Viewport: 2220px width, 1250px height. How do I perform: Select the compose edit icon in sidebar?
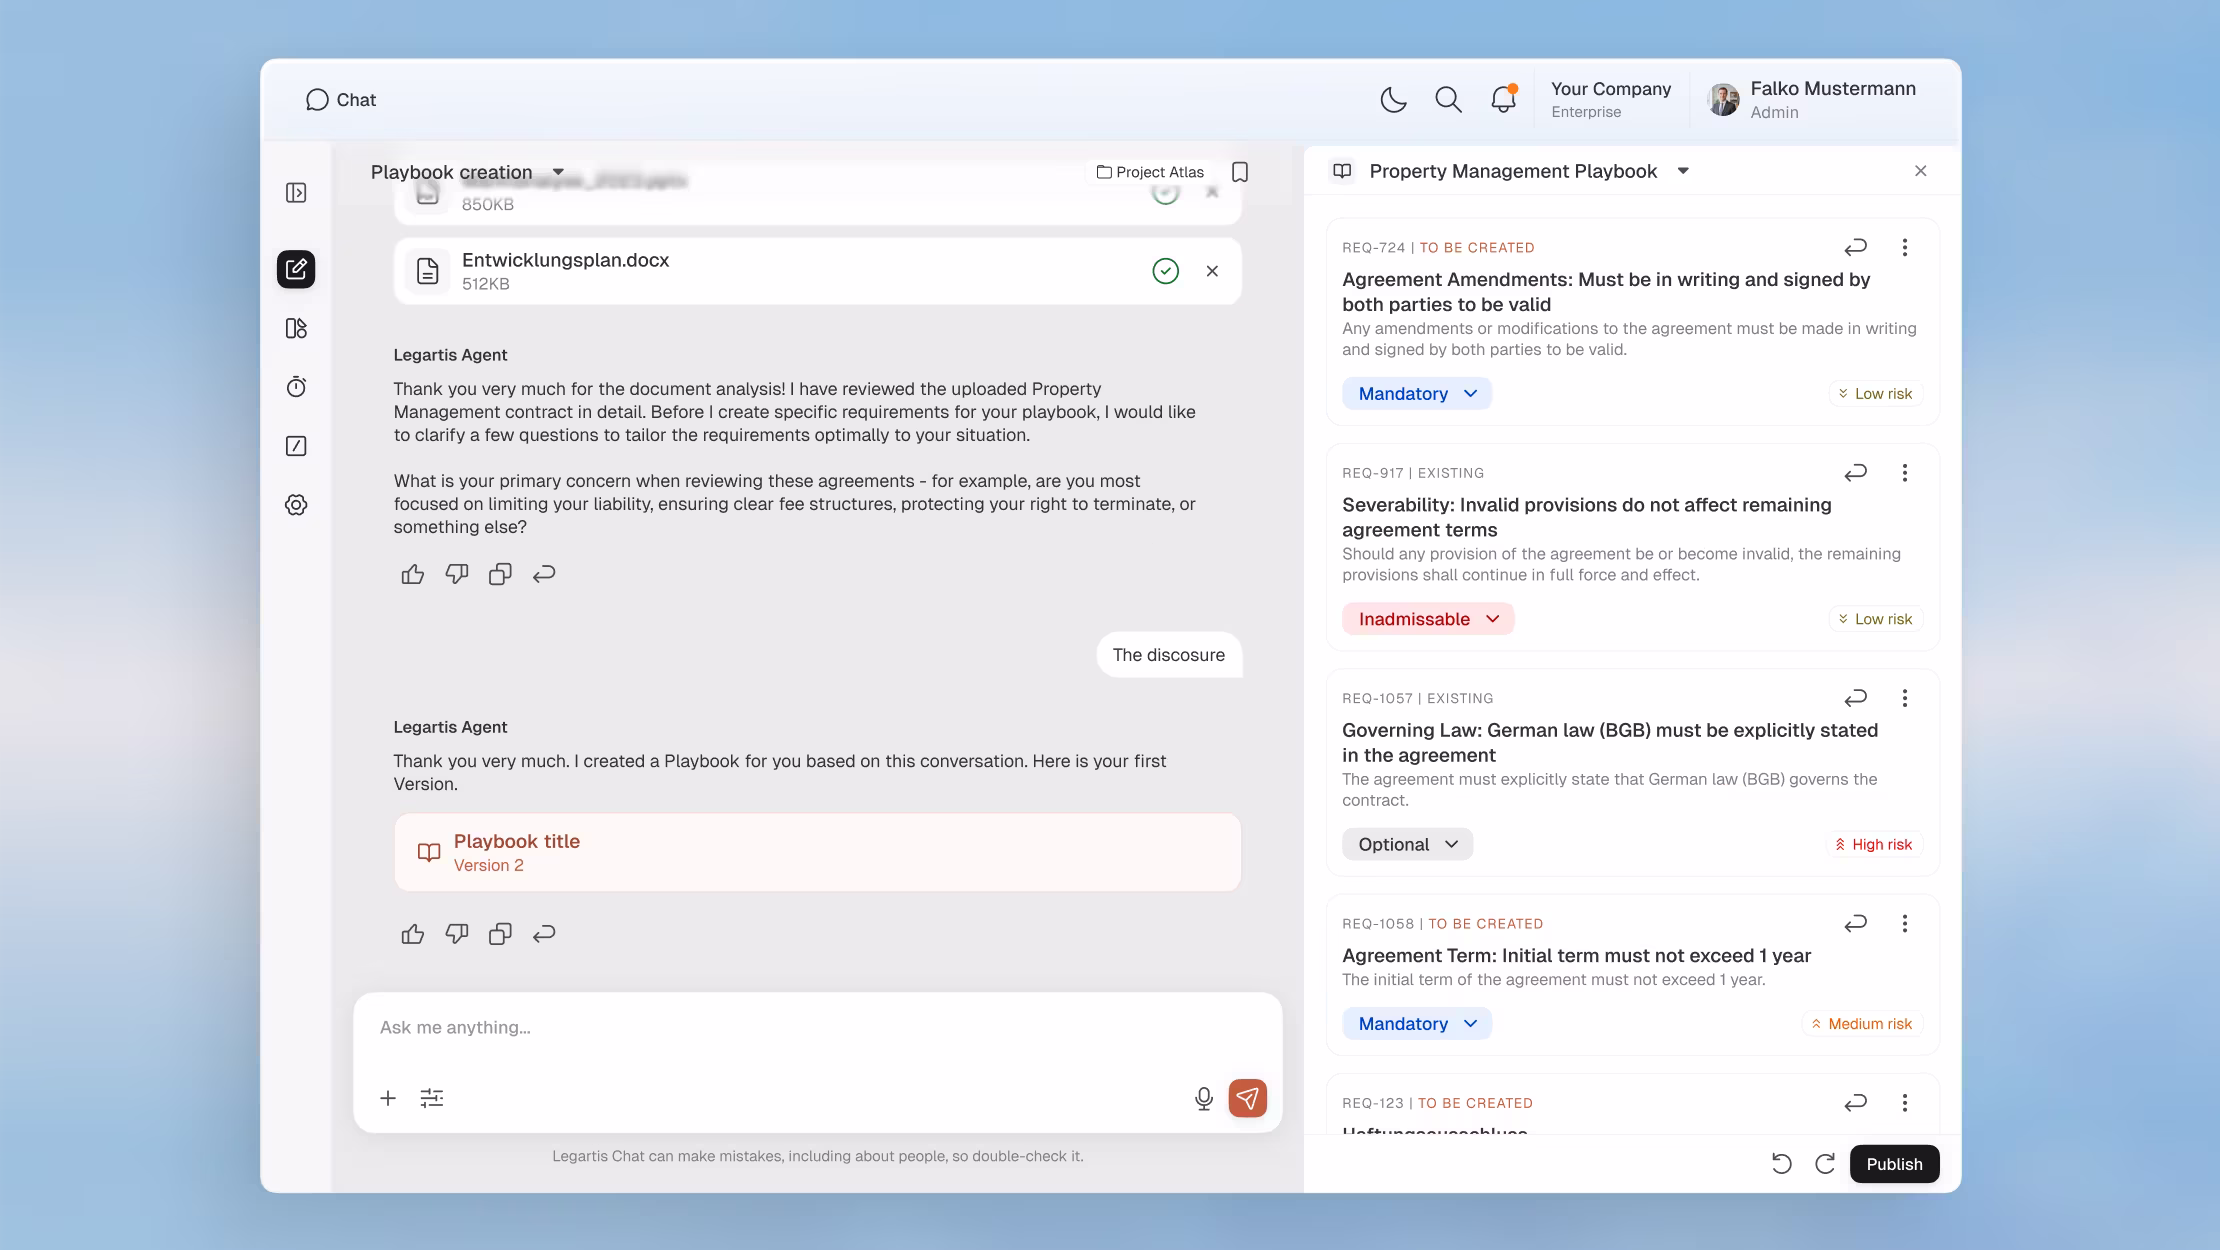pyautogui.click(x=296, y=269)
